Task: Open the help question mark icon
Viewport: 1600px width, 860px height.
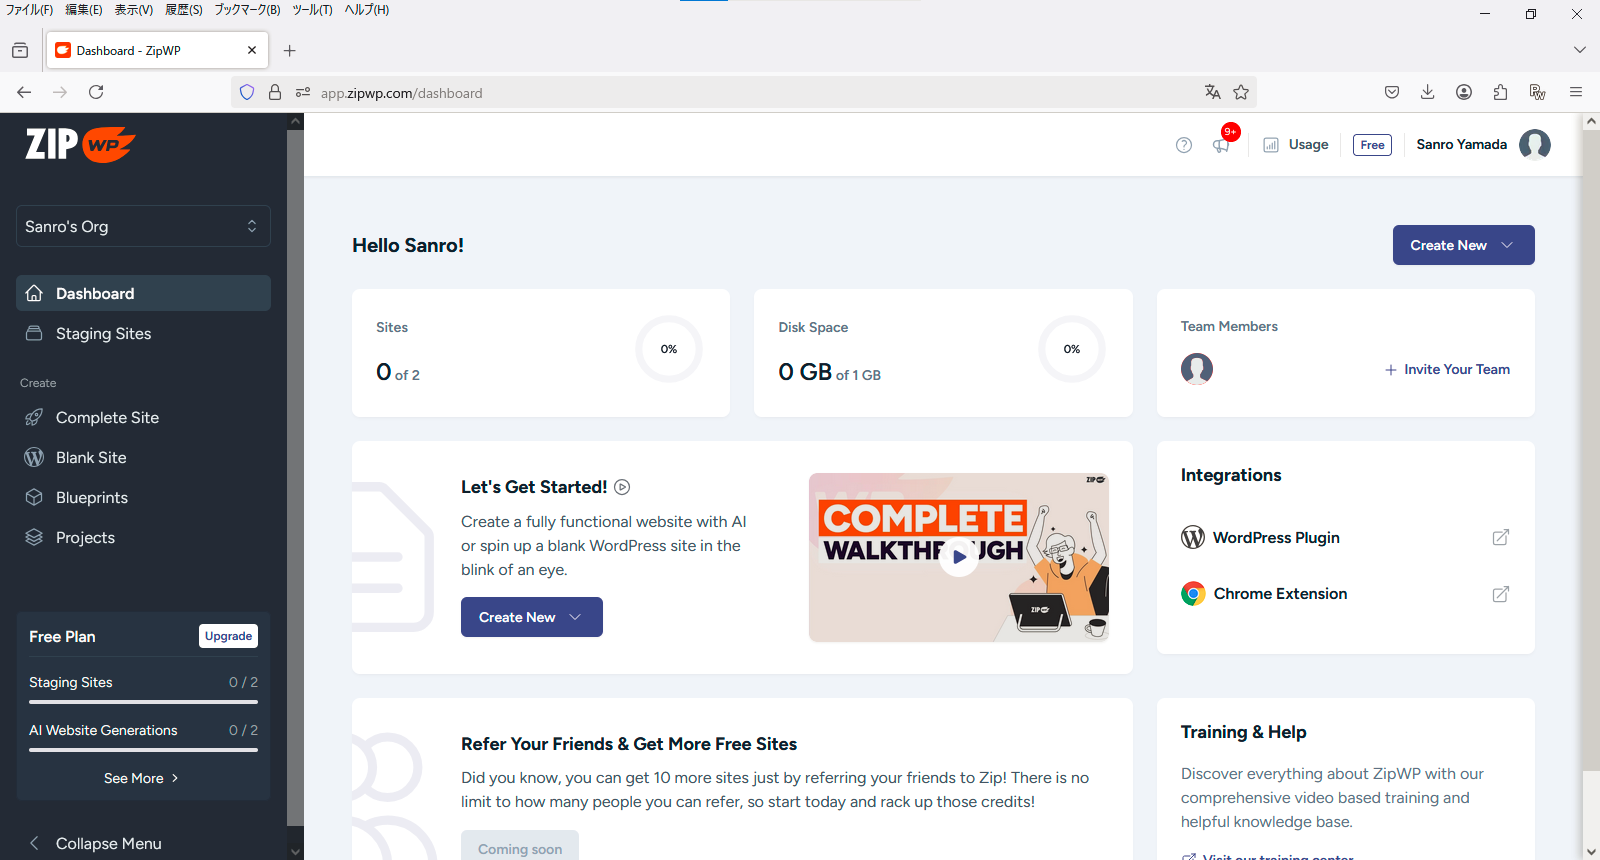Action: (1184, 145)
